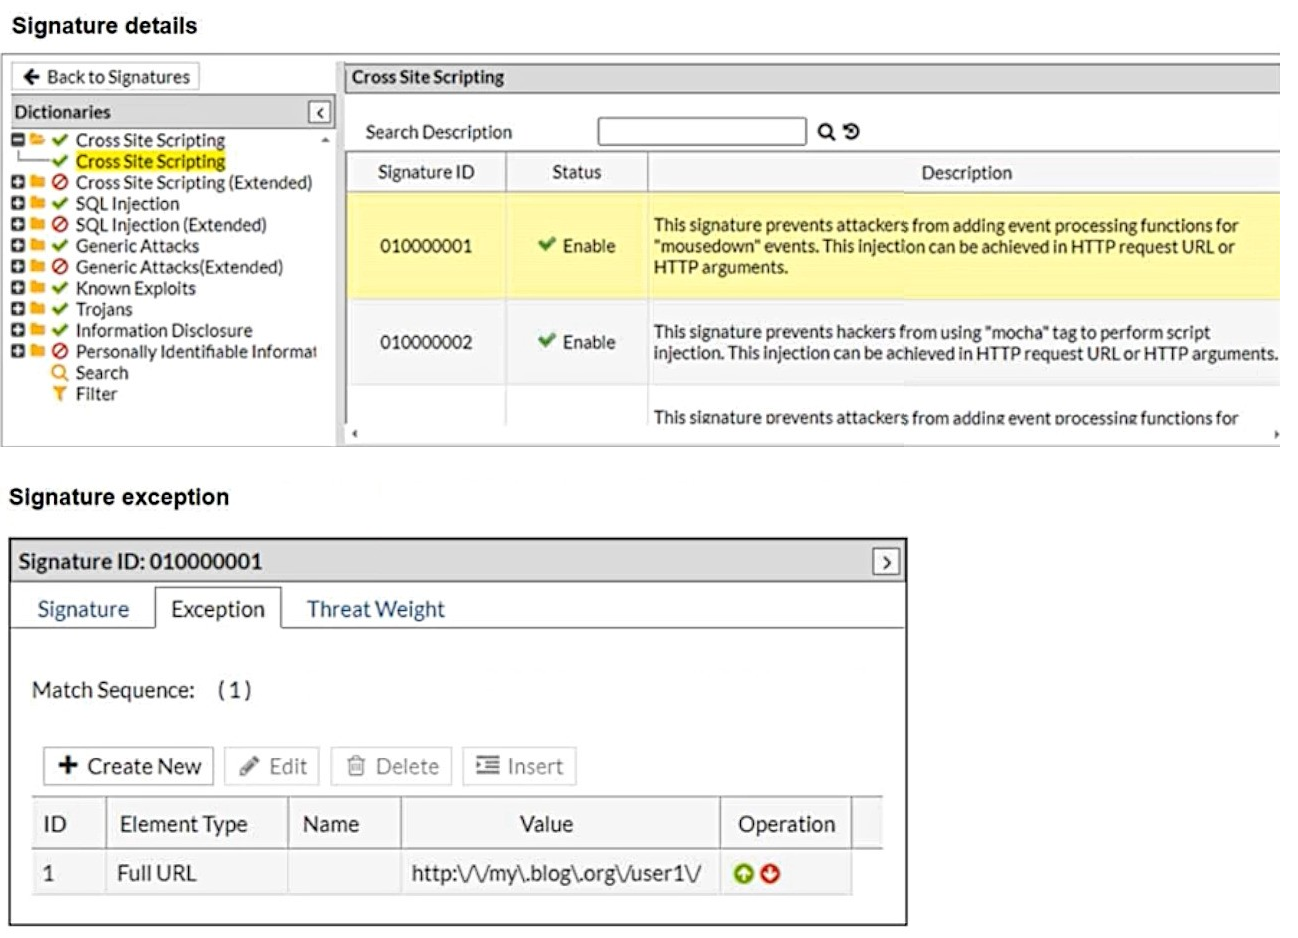Click the Search magnifier in Dictionaries tree
The width and height of the screenshot is (1298, 938).
(60, 373)
